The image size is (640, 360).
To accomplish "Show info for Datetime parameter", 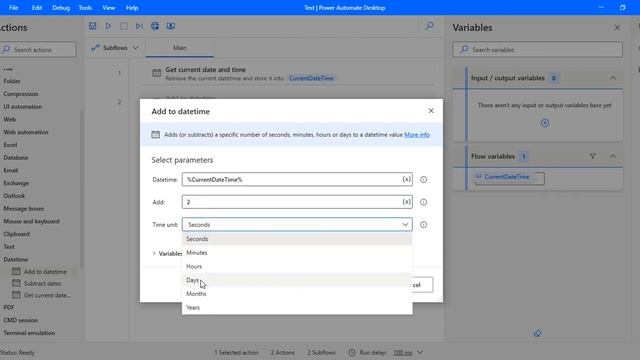I will (x=424, y=180).
